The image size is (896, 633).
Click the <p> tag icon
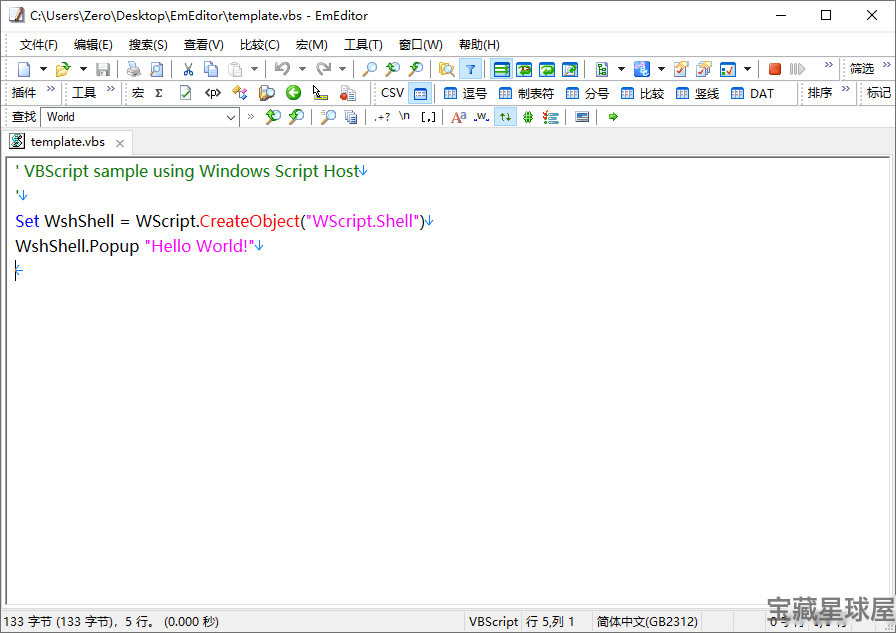pos(213,93)
